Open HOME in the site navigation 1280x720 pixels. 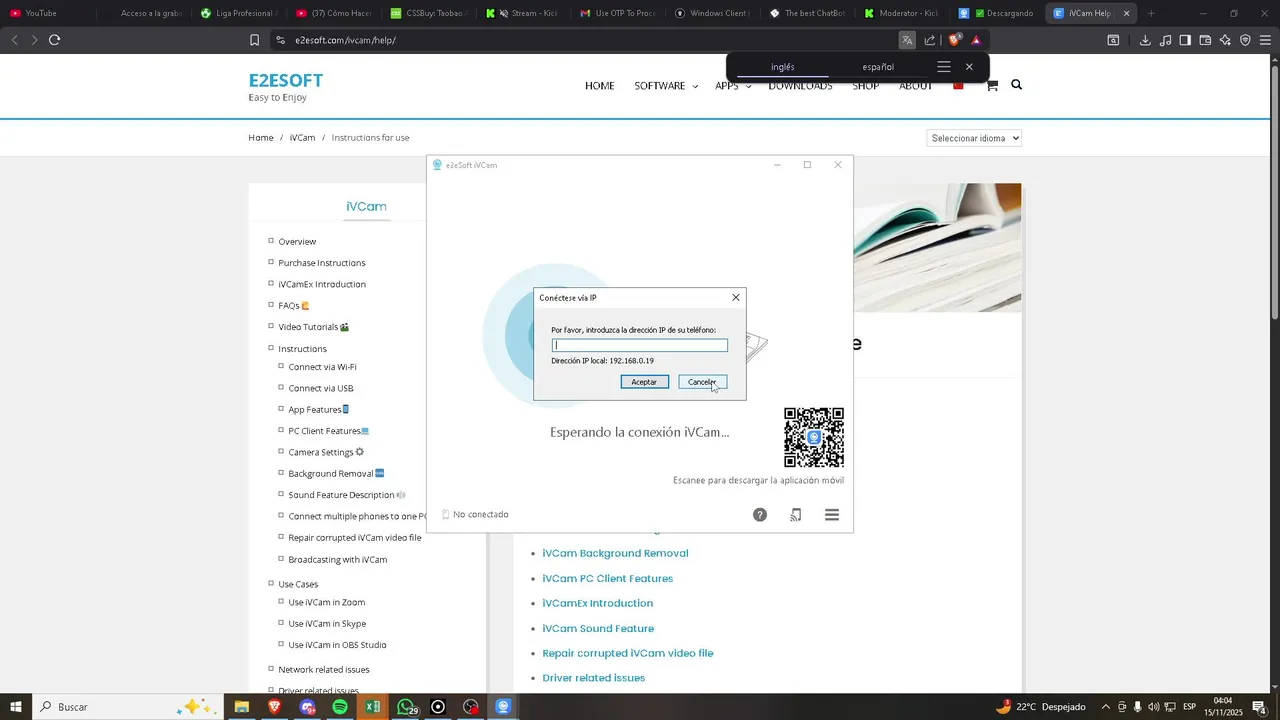click(600, 86)
